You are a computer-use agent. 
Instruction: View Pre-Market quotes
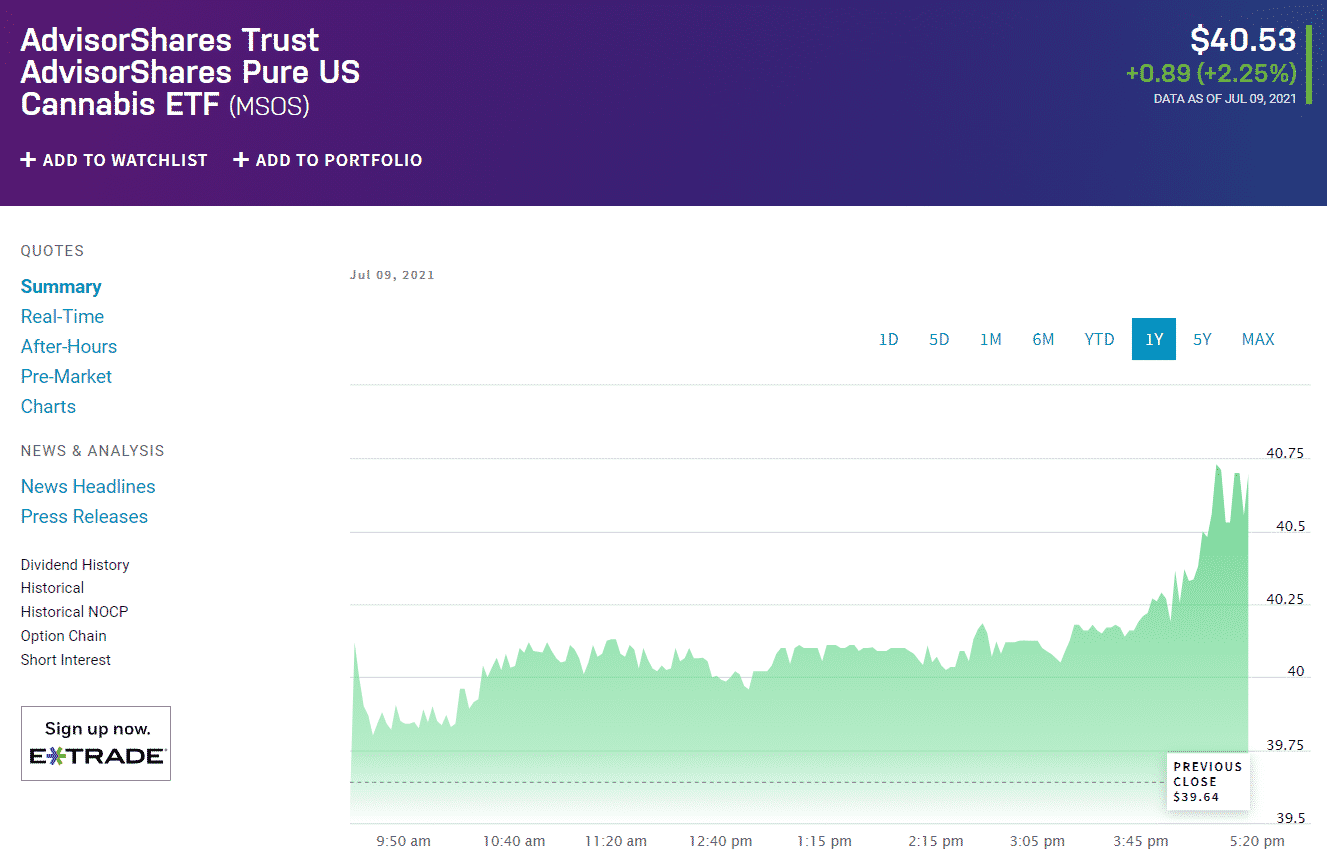pyautogui.click(x=66, y=377)
